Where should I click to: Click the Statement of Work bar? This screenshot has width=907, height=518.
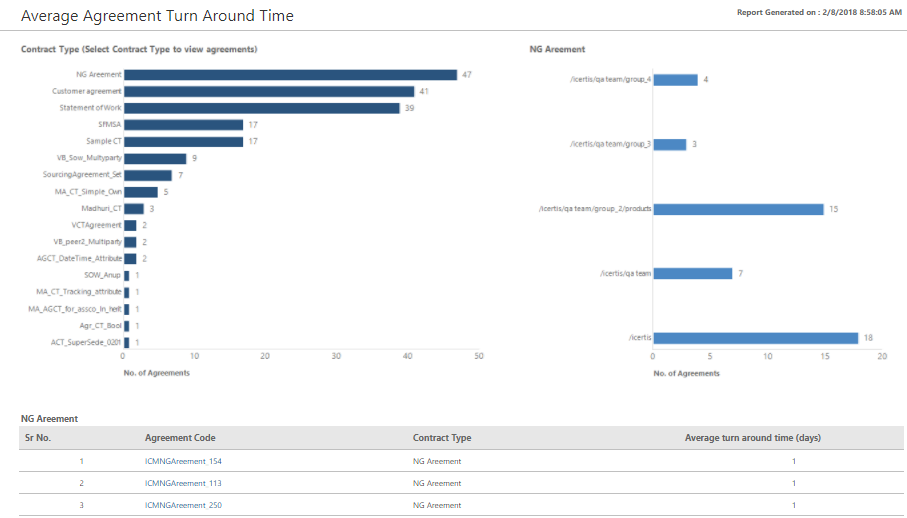click(x=261, y=108)
